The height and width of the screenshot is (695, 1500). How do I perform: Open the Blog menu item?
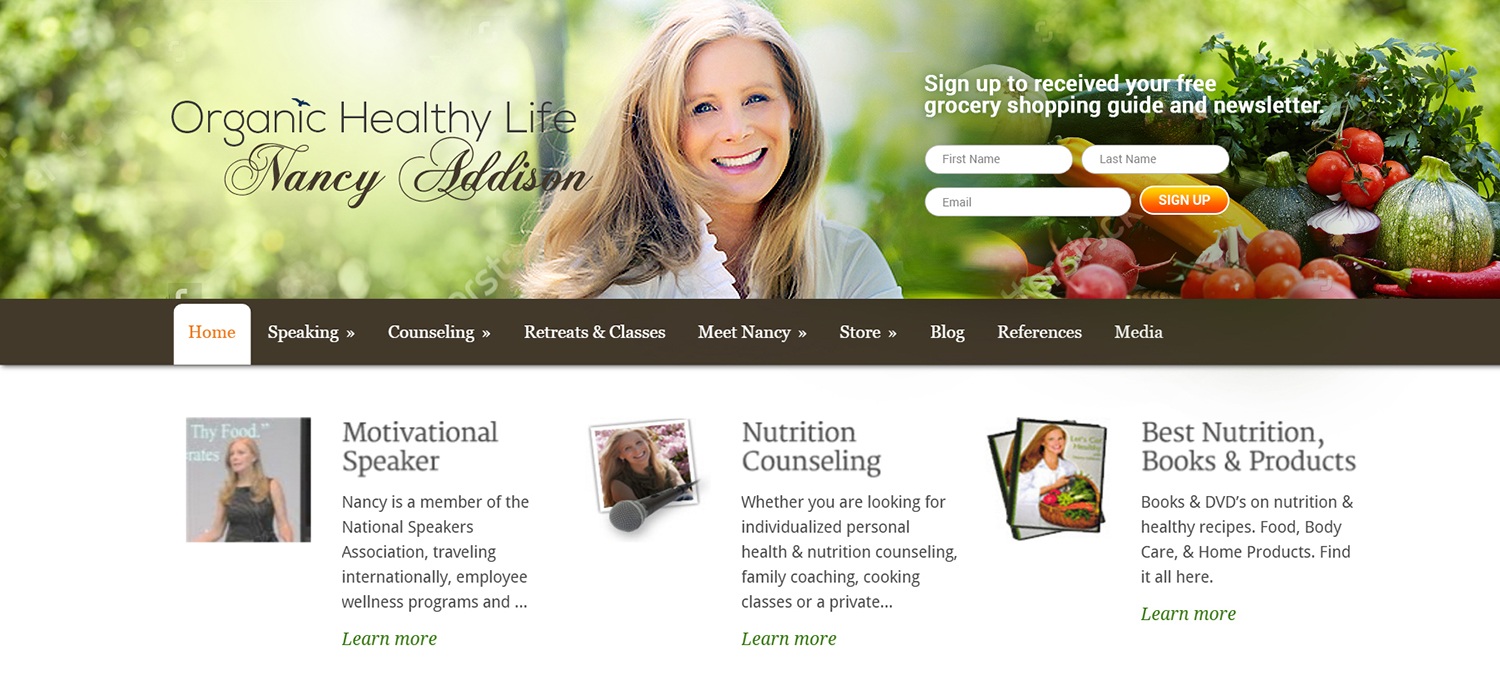tap(947, 332)
